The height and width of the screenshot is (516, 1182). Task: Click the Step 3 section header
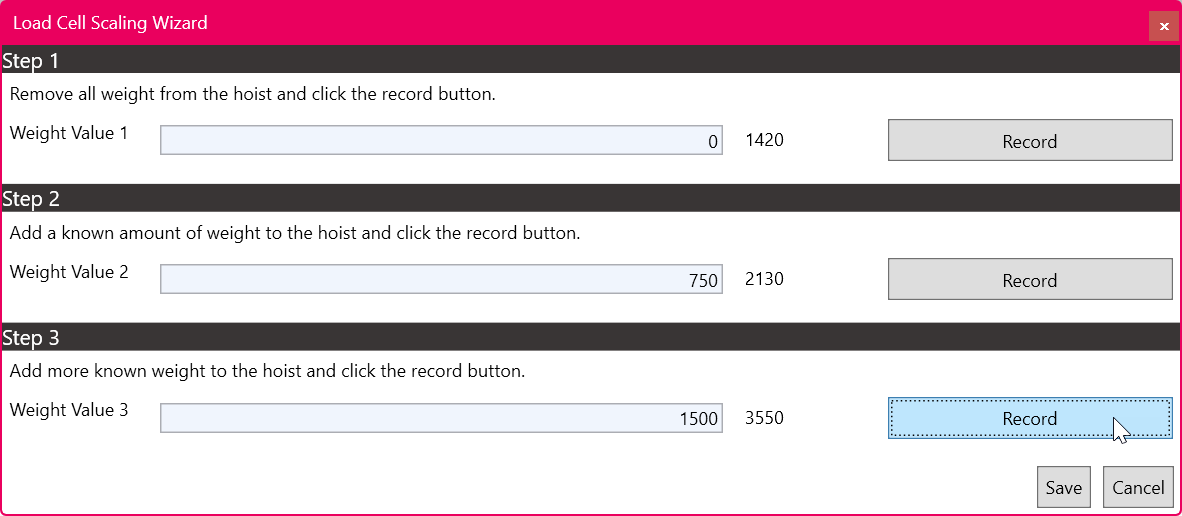pos(31,338)
